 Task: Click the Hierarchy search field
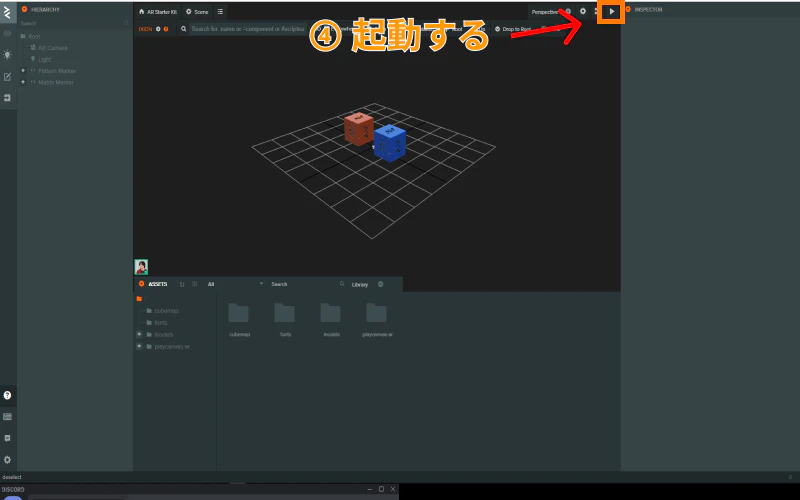[x=74, y=23]
